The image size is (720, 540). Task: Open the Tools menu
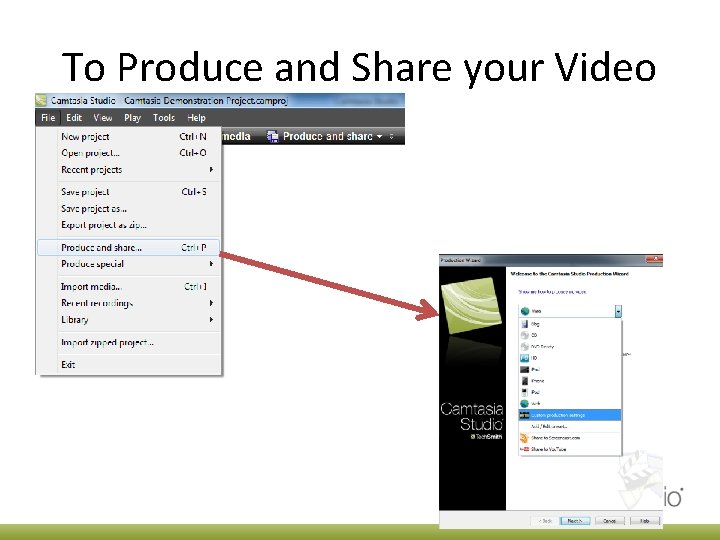point(164,118)
